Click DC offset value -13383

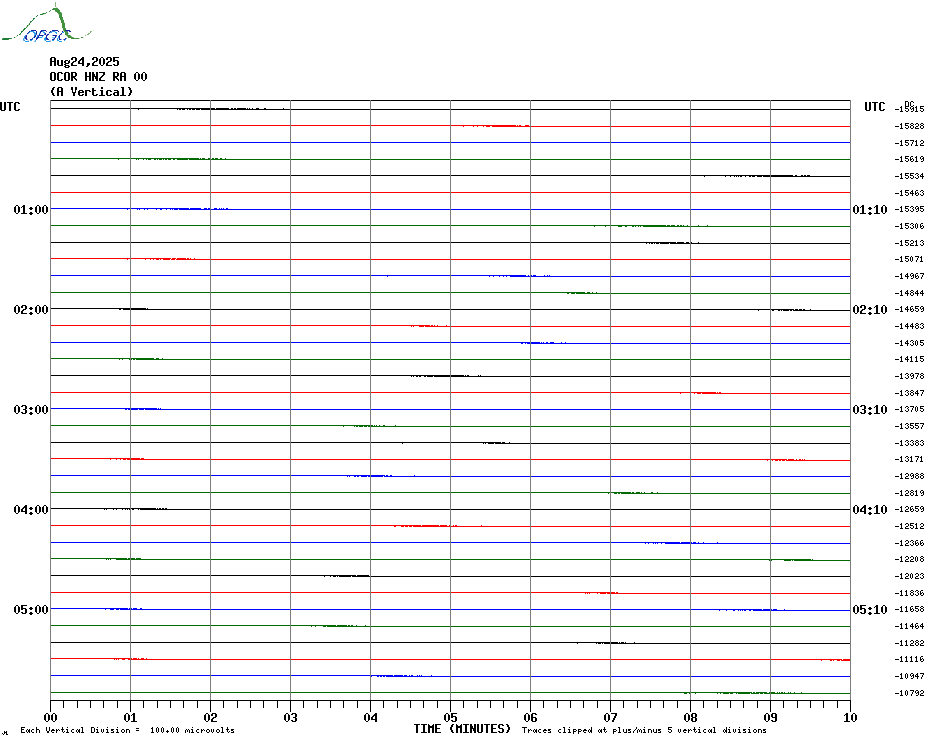(x=909, y=443)
